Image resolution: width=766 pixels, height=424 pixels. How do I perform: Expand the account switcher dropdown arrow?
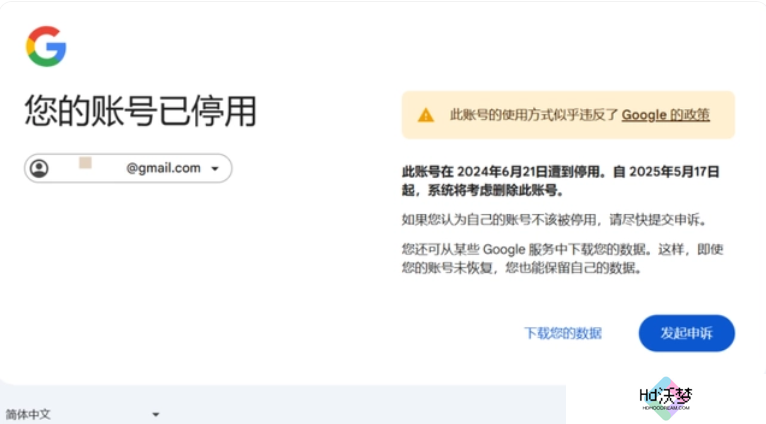[x=215, y=169]
